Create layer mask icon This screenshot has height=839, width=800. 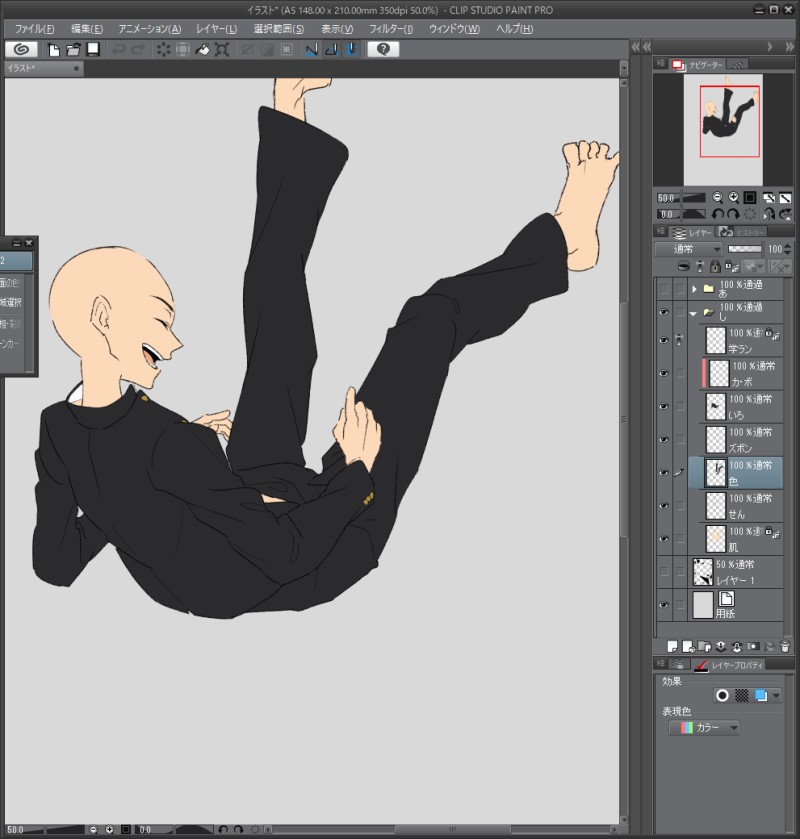[753, 646]
